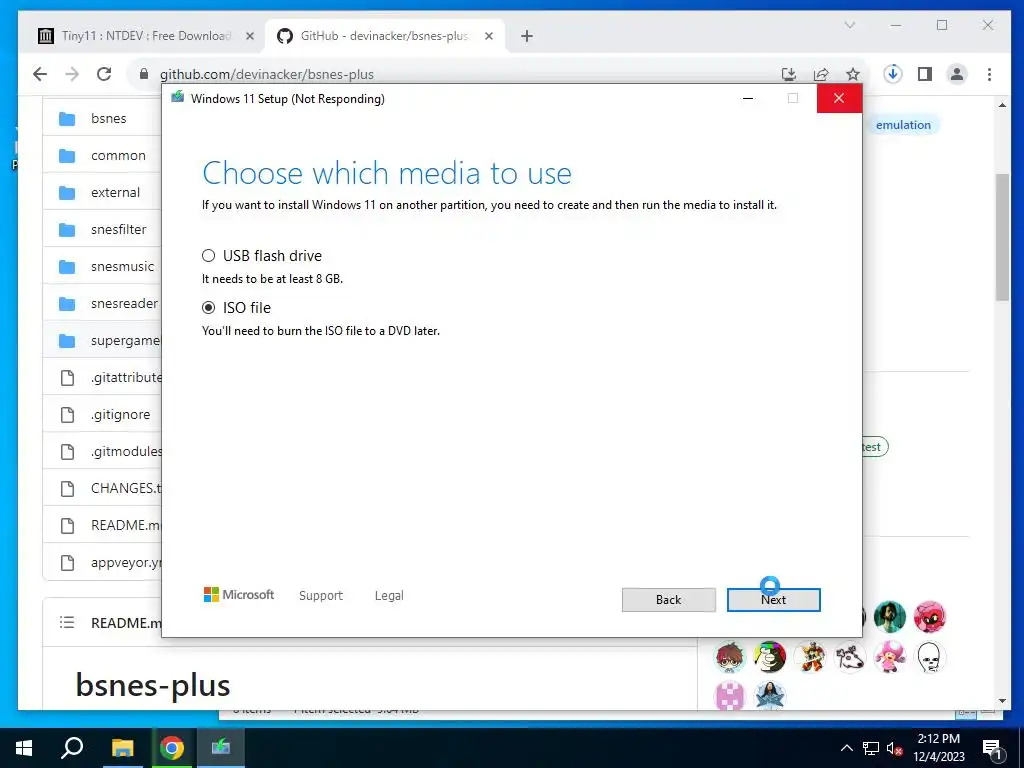The image size is (1024, 768).
Task: Select the USB flash drive radio option
Action: click(208, 255)
